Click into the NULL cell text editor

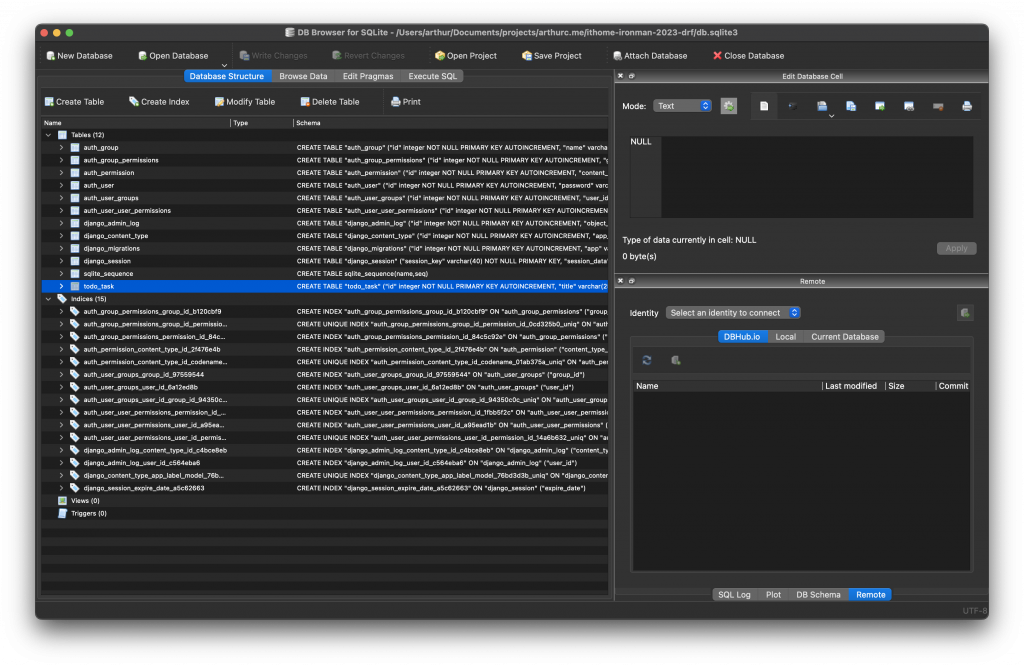click(817, 177)
